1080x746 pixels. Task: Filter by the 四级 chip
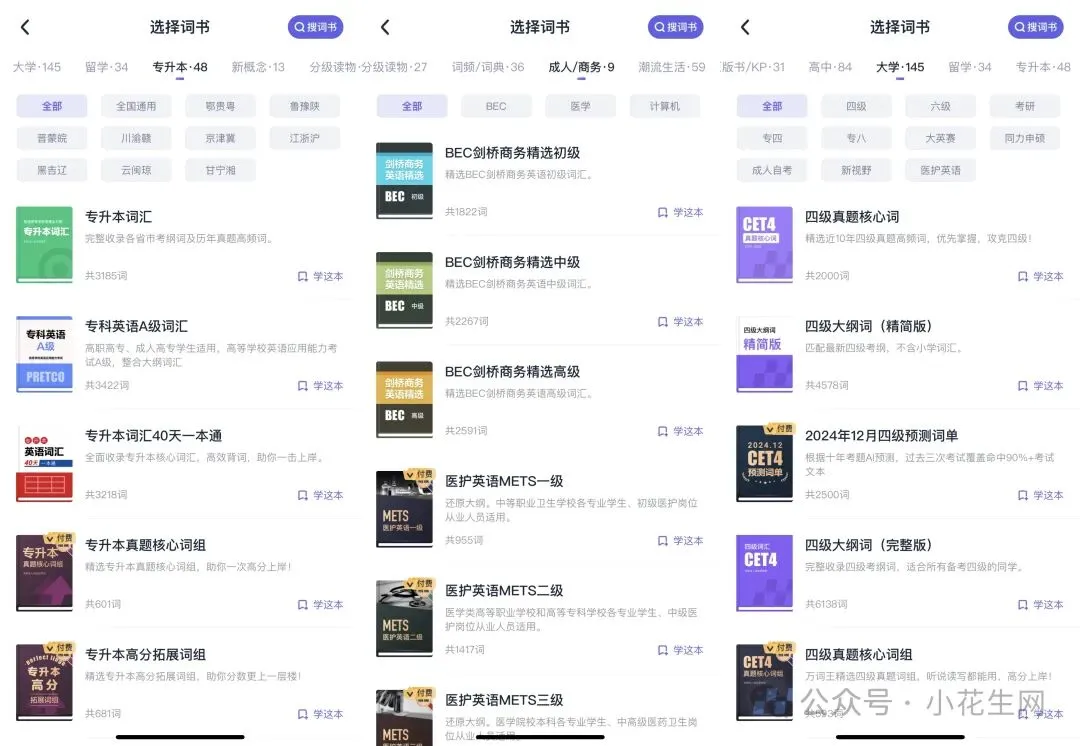click(856, 106)
